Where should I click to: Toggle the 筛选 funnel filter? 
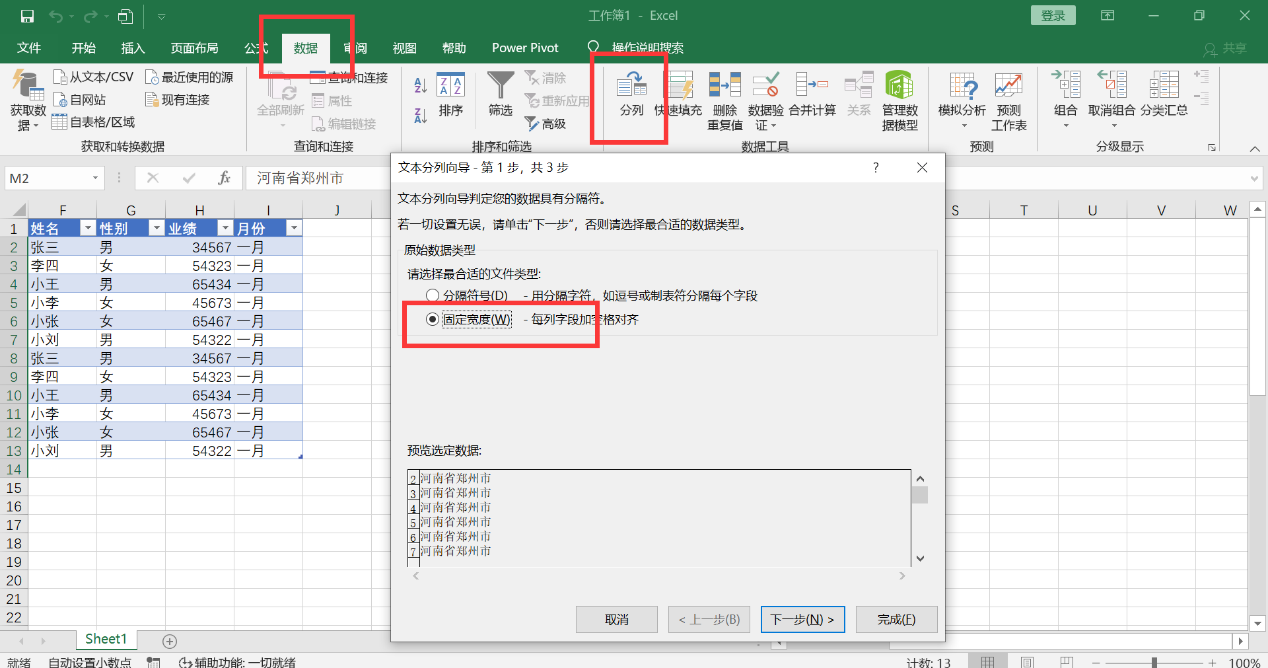click(500, 96)
